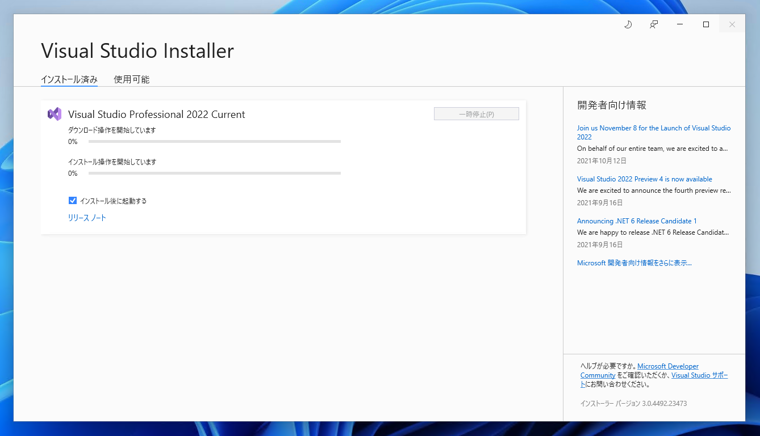
Task: Open Microsoft 開発者向け情報をさらに表示 link
Action: point(634,263)
